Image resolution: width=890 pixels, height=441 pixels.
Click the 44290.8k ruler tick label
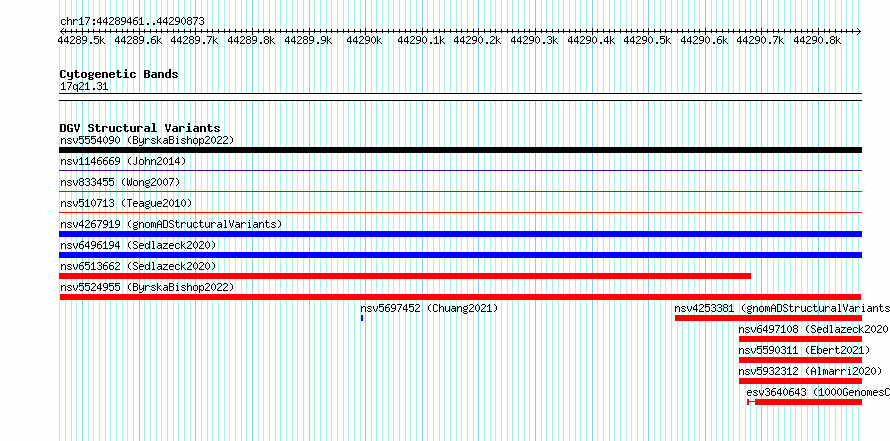(x=817, y=40)
